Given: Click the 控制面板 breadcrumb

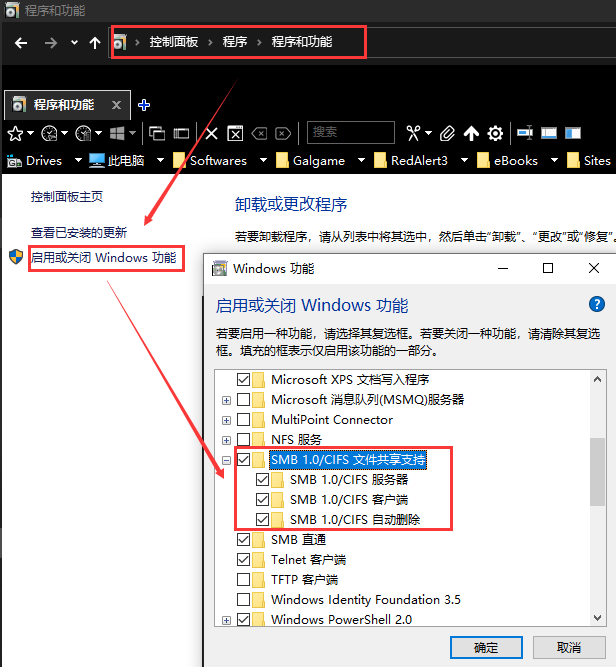Looking at the screenshot, I should pos(174,42).
